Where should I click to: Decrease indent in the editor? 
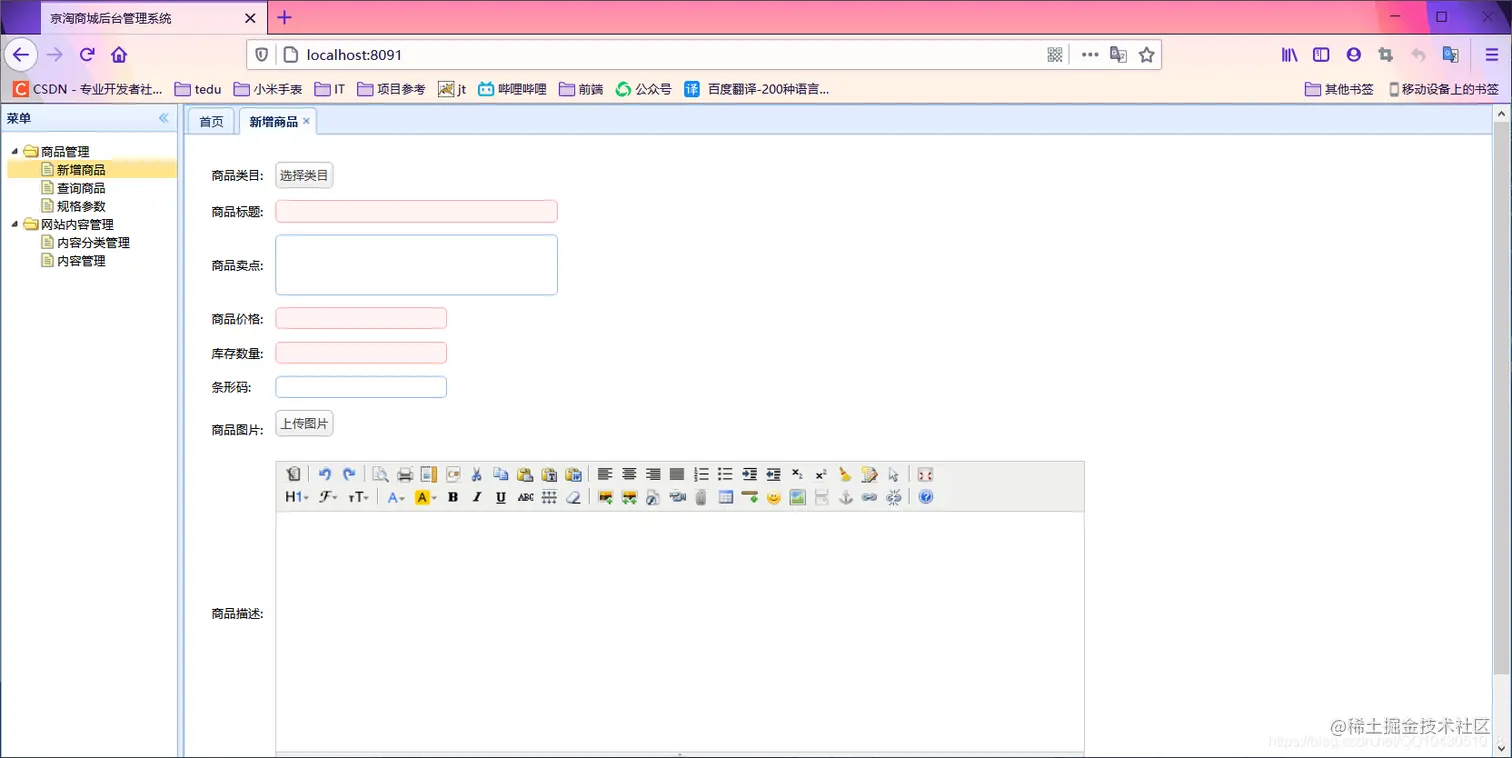click(x=773, y=474)
